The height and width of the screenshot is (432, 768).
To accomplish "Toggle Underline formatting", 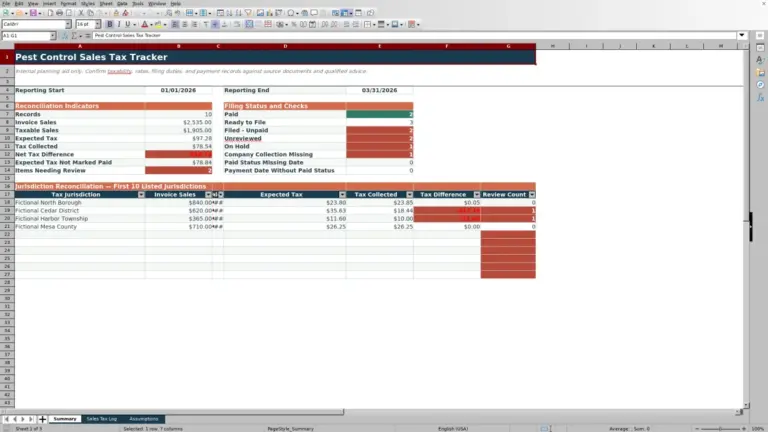I will (x=128, y=24).
